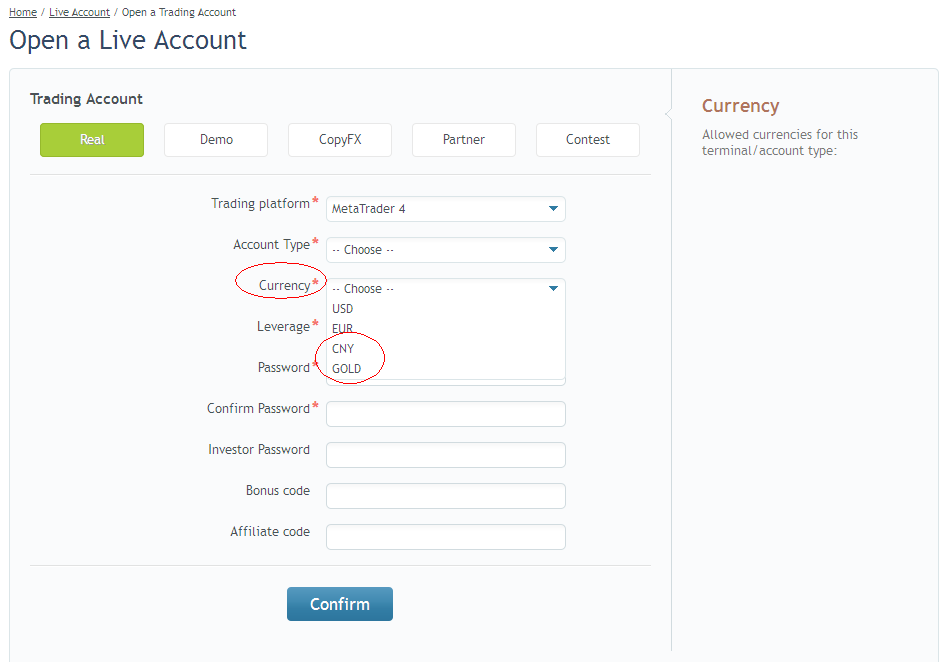This screenshot has width=943, height=662.
Task: Open the Trading platform dropdown
Action: tap(445, 209)
